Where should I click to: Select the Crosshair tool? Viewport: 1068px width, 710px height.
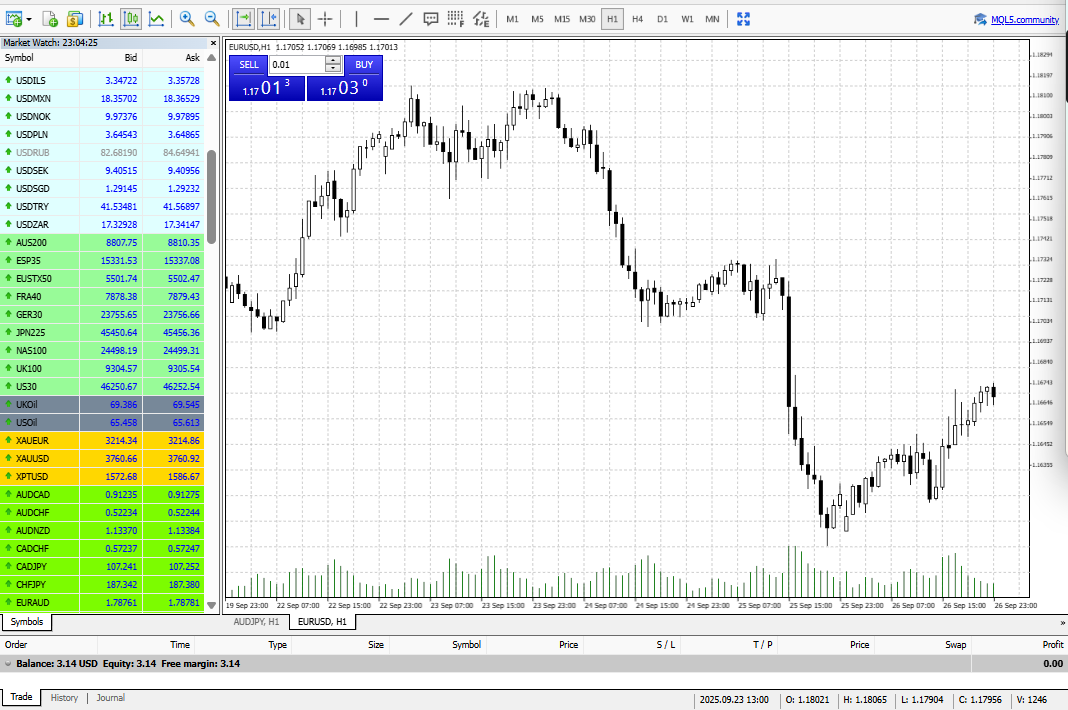[x=326, y=19]
